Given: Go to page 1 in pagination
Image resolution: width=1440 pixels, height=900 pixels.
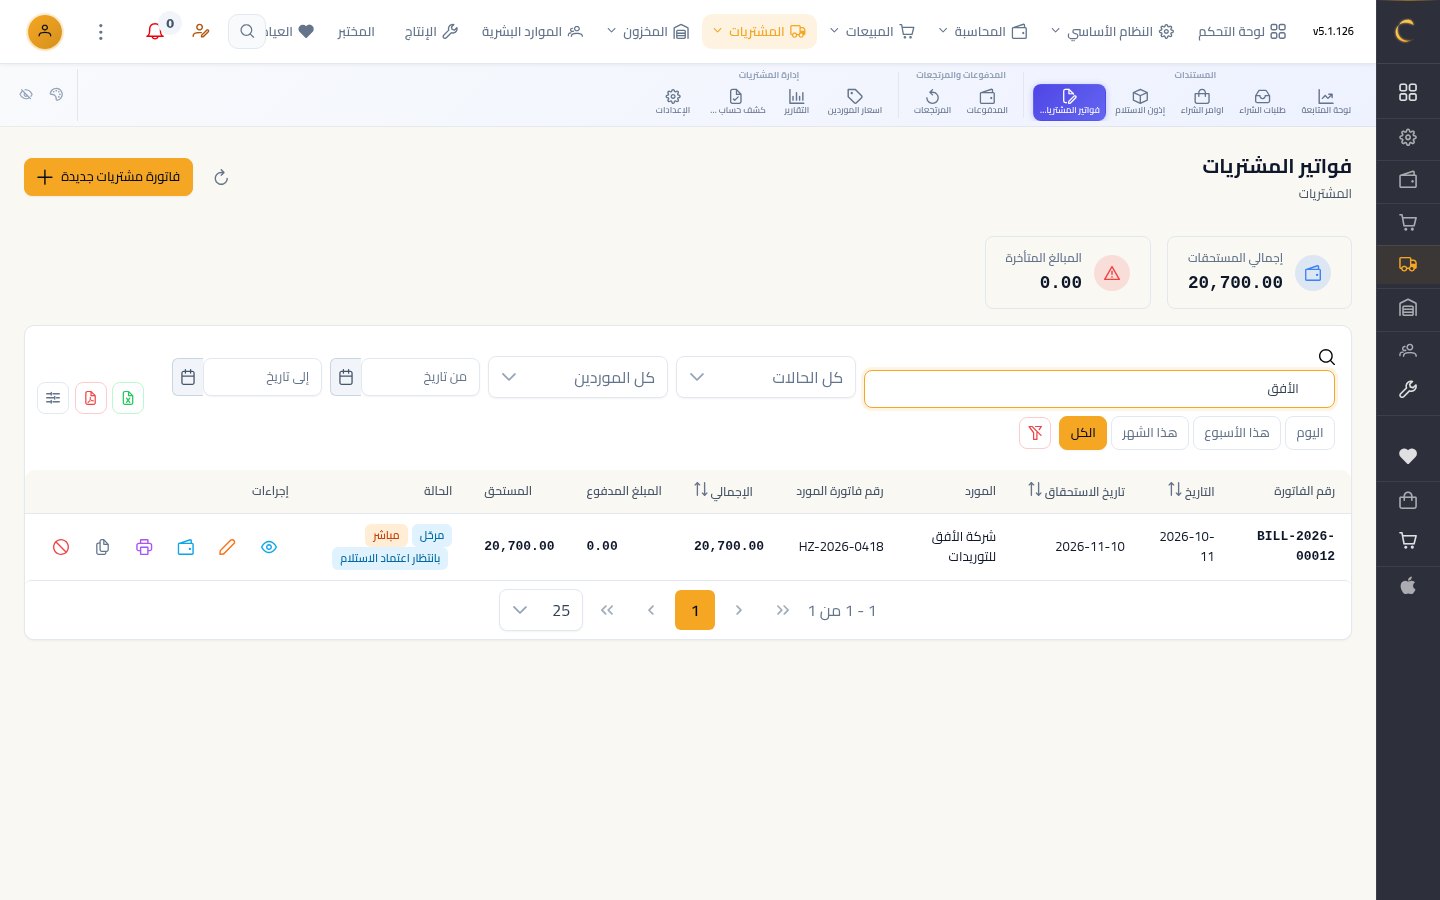Looking at the screenshot, I should click(695, 610).
